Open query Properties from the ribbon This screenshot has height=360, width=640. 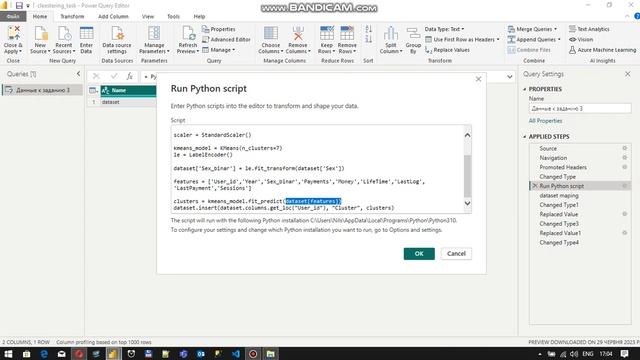pyautogui.click(x=219, y=29)
